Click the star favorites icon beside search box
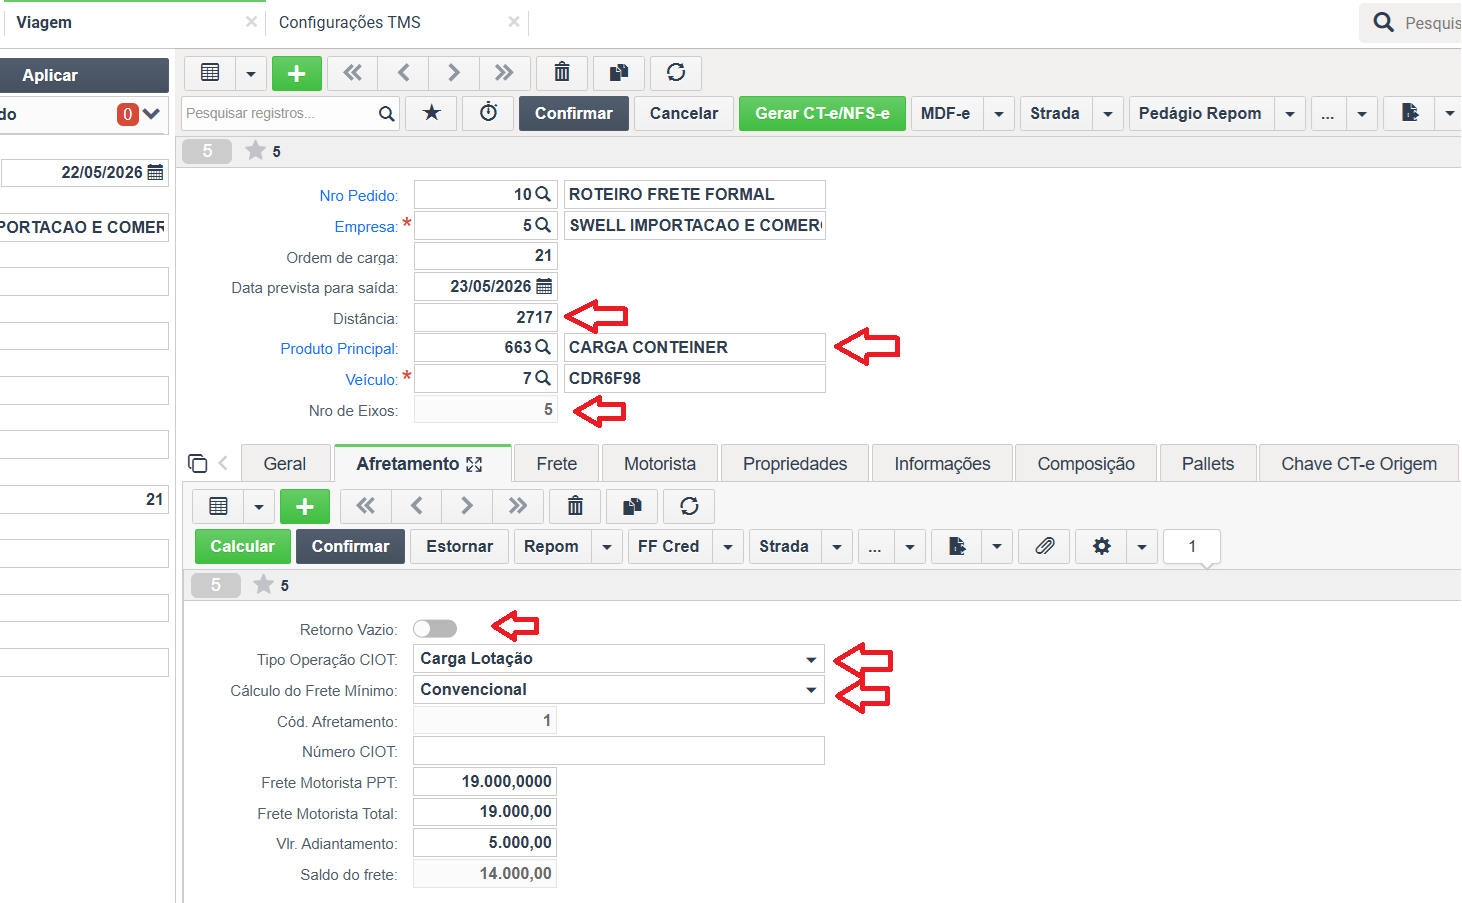Screen dimensions: 1462x903 point(432,113)
